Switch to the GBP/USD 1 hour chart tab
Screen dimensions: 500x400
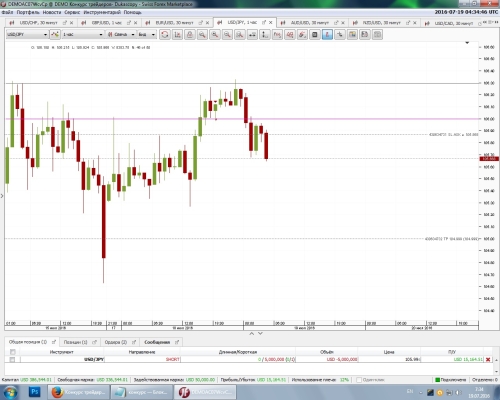coord(107,23)
